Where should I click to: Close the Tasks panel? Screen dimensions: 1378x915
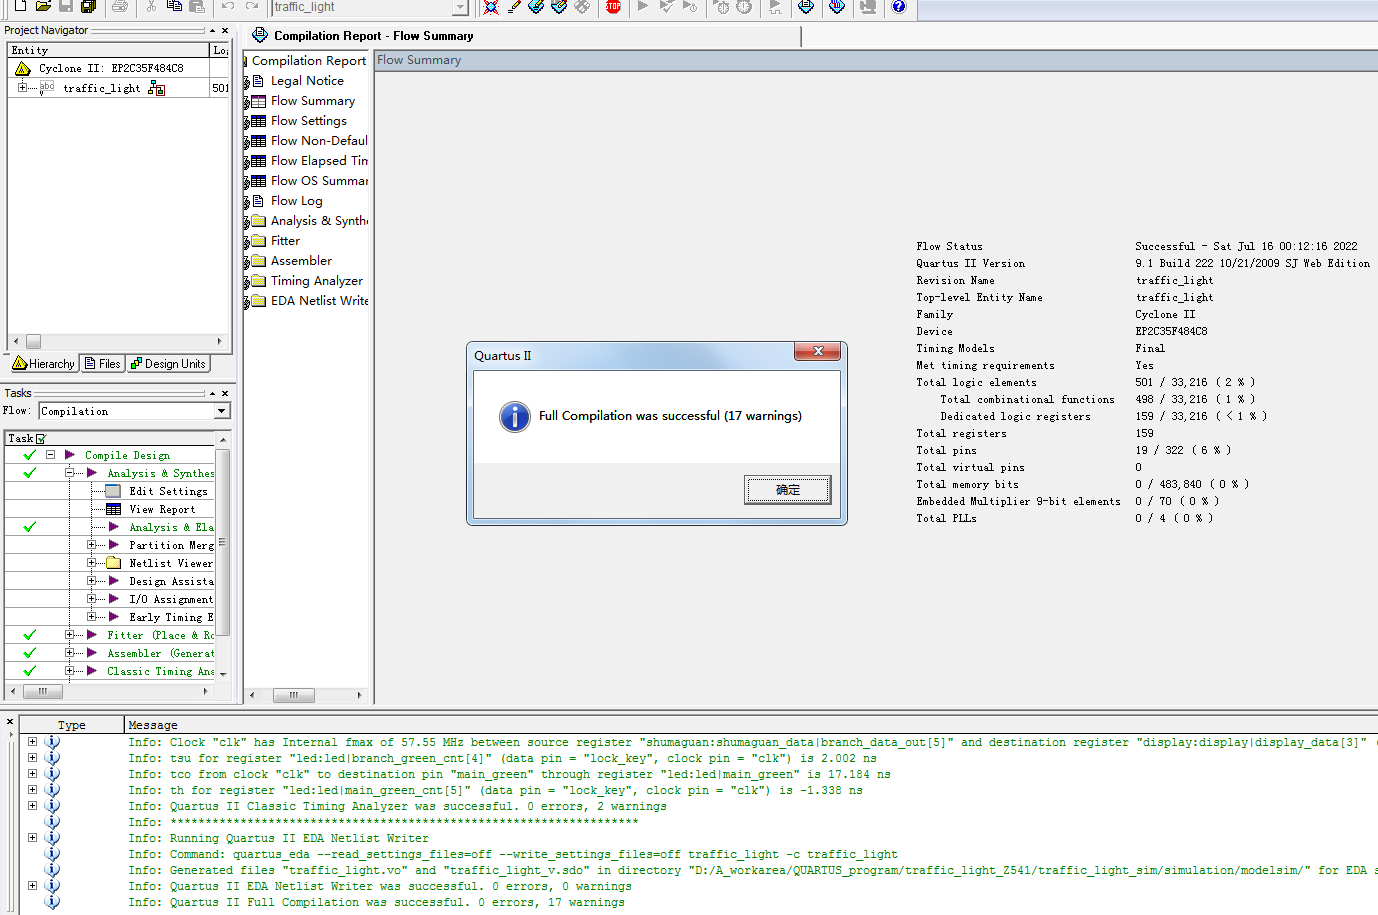[x=225, y=393]
